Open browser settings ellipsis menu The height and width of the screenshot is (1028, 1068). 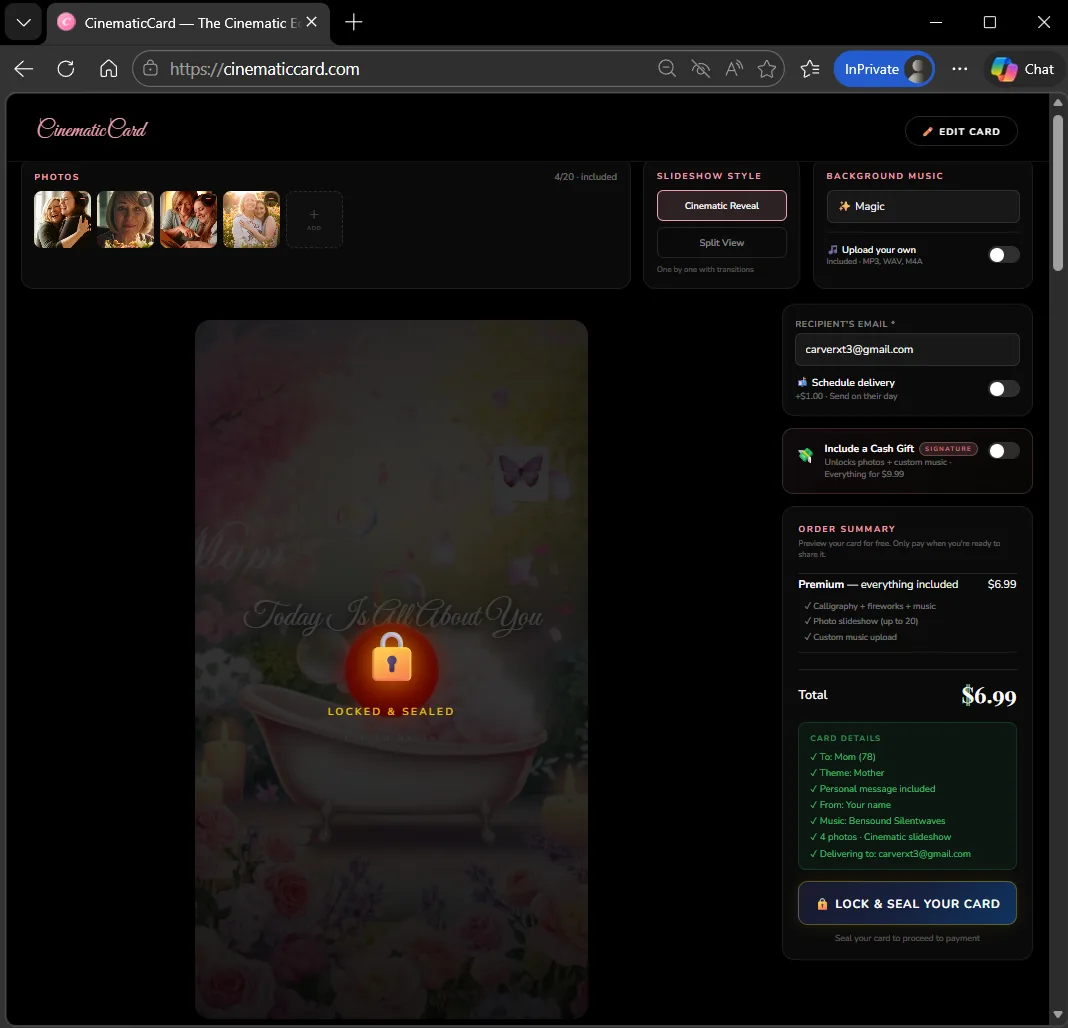pos(960,69)
